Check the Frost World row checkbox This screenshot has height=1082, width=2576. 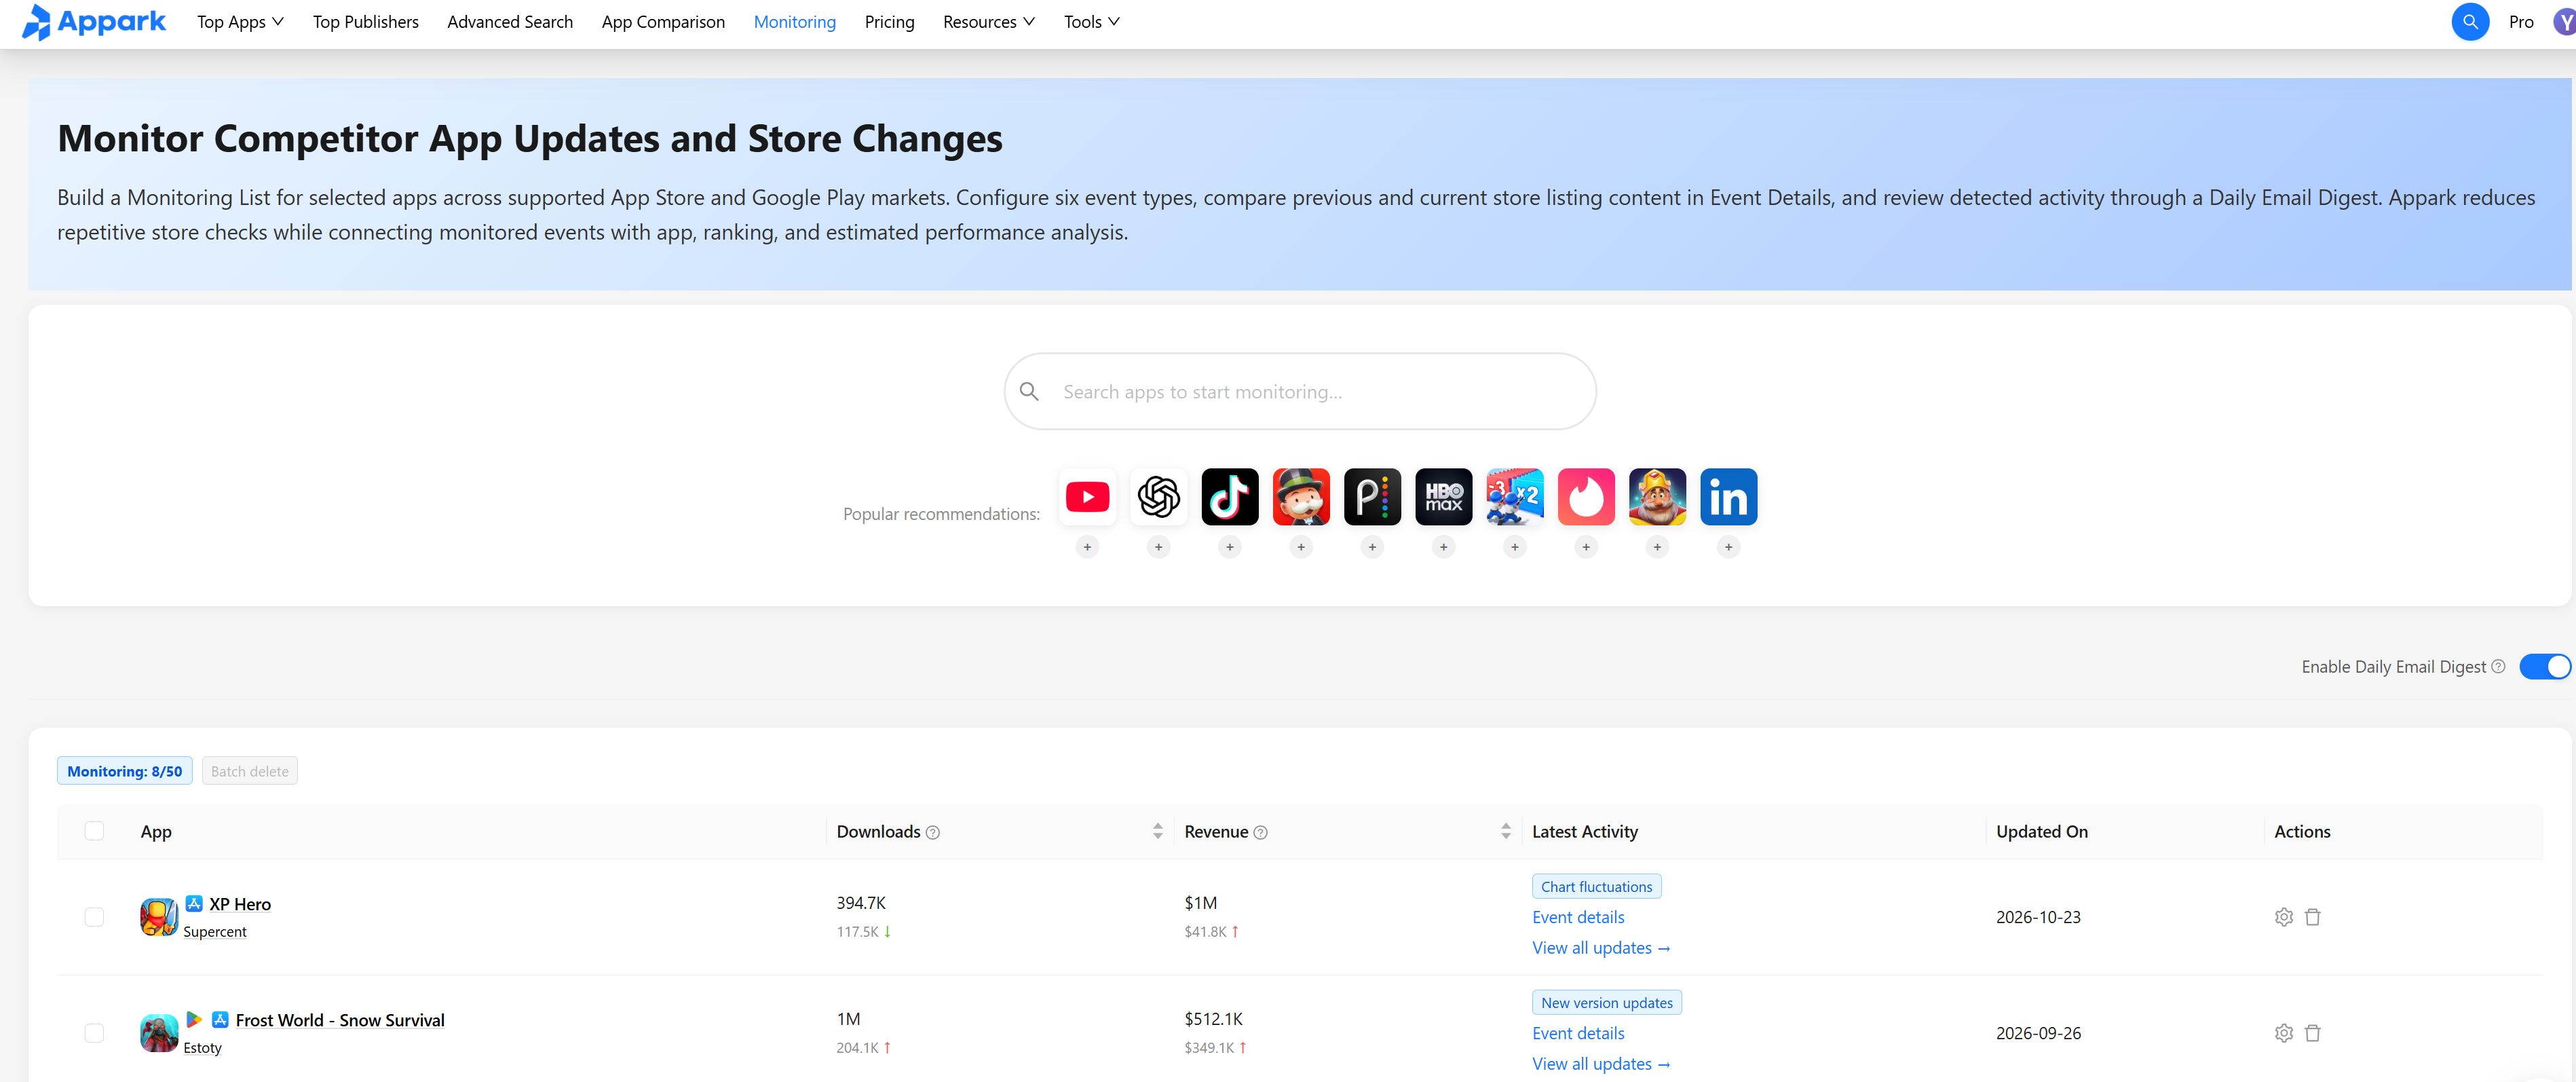point(94,1033)
